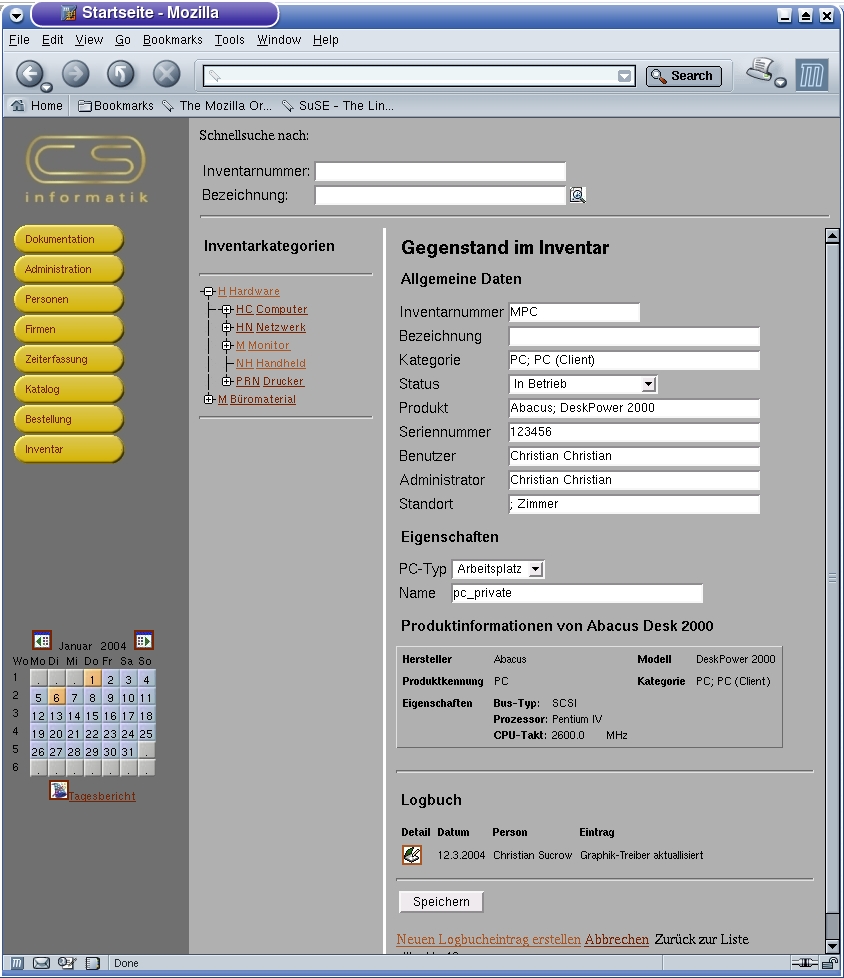
Task: Click the browser Forward arrow button
Action: point(75,74)
